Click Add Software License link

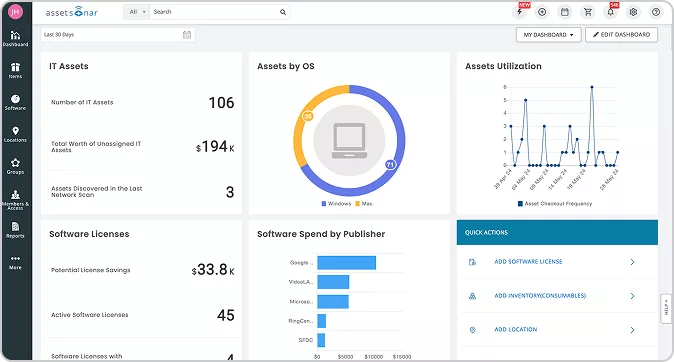(x=528, y=261)
